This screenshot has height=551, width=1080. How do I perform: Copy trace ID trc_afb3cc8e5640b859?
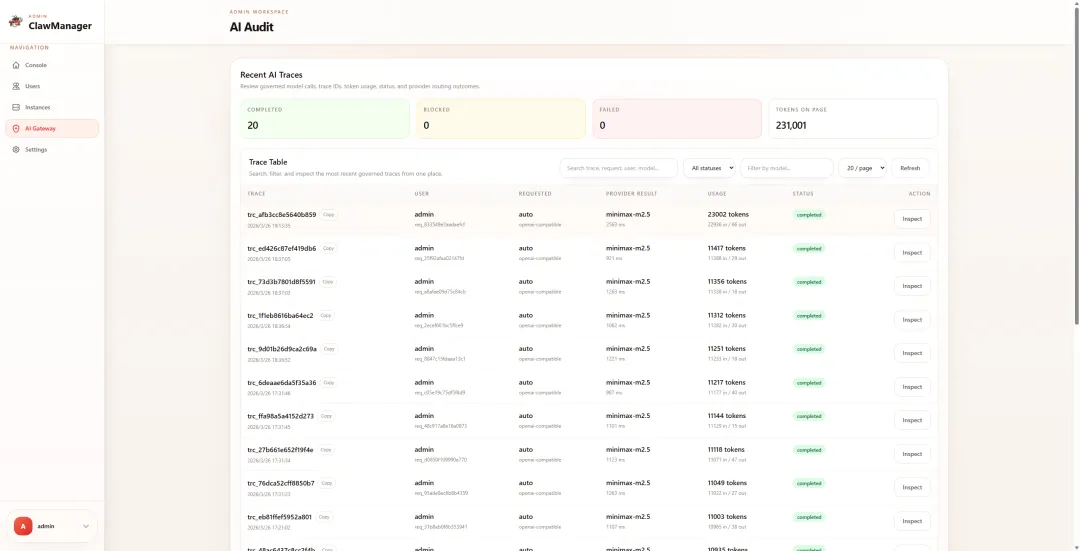pos(329,215)
